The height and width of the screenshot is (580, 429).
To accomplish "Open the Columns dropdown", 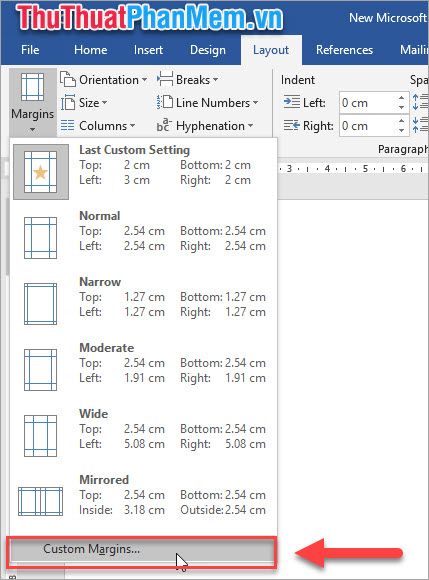I will point(98,125).
